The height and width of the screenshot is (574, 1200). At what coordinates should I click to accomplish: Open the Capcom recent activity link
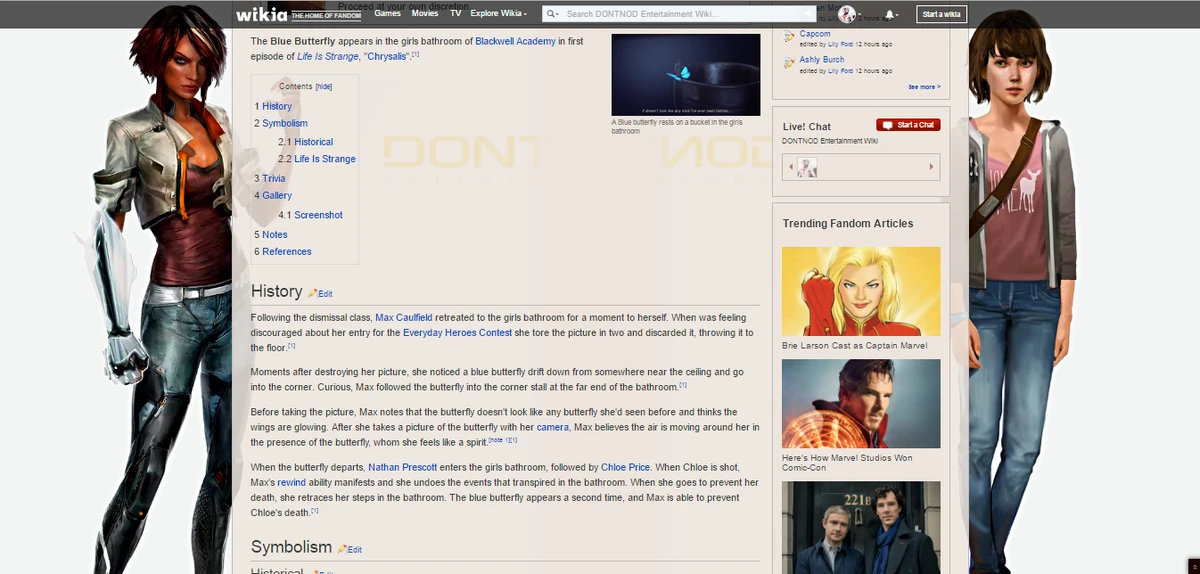pos(815,34)
